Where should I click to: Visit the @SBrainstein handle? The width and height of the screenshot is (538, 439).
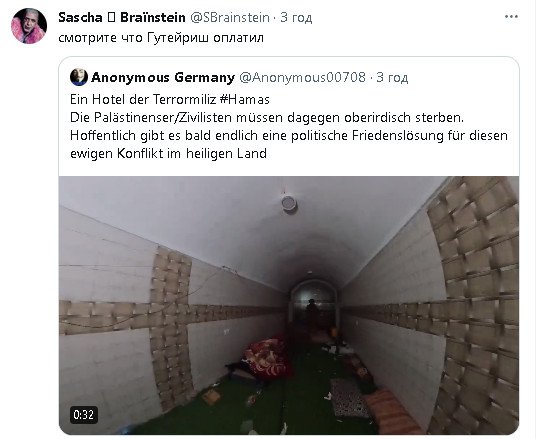(230, 18)
